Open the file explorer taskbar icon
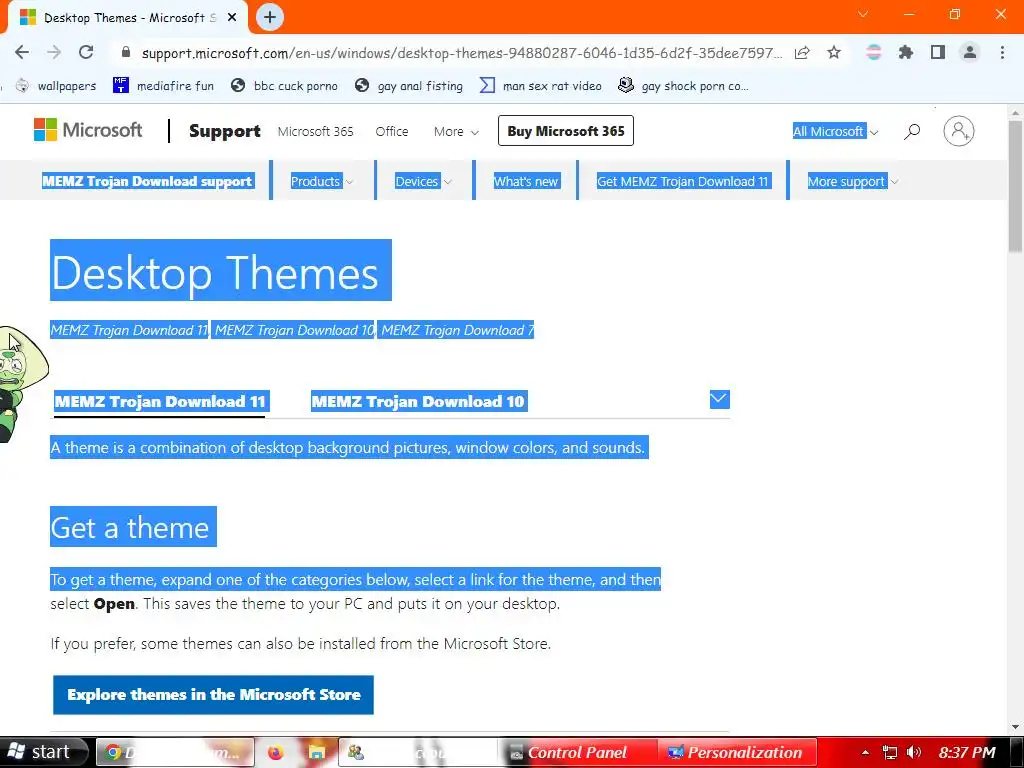Viewport: 1024px width, 768px height. click(316, 753)
